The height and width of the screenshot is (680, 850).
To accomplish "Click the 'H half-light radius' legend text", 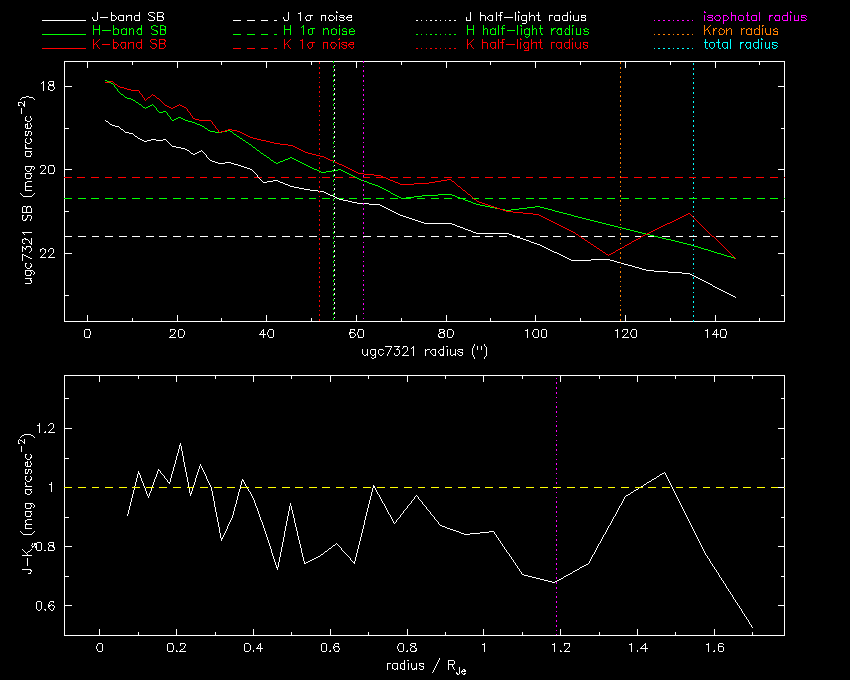I will pyautogui.click(x=527, y=31).
